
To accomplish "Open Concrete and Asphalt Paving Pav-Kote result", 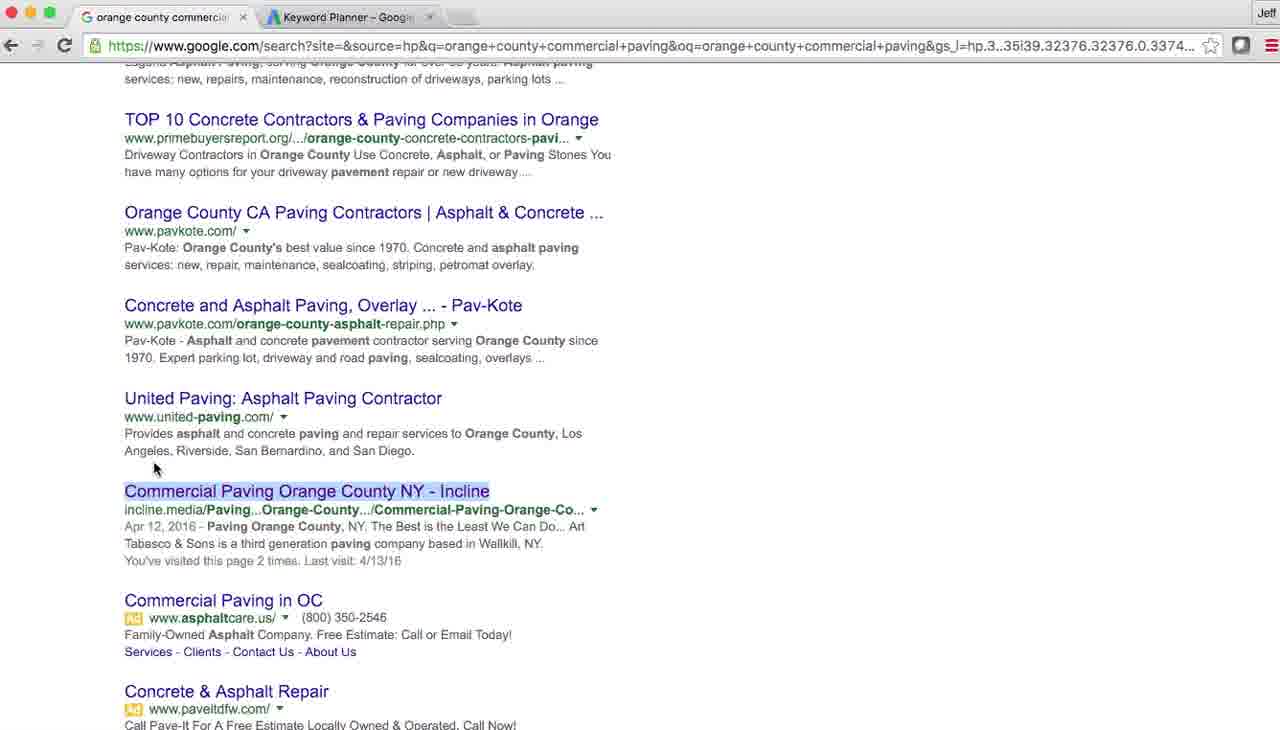I will [323, 305].
